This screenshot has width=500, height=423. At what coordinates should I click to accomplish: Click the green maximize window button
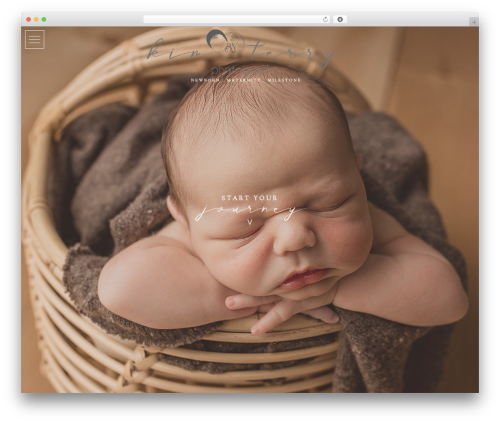[44, 19]
